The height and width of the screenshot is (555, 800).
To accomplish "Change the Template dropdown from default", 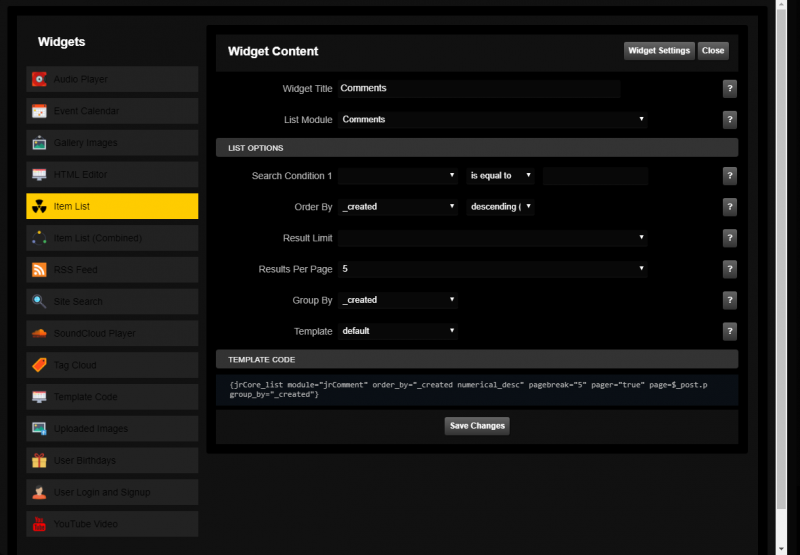I will 397,331.
